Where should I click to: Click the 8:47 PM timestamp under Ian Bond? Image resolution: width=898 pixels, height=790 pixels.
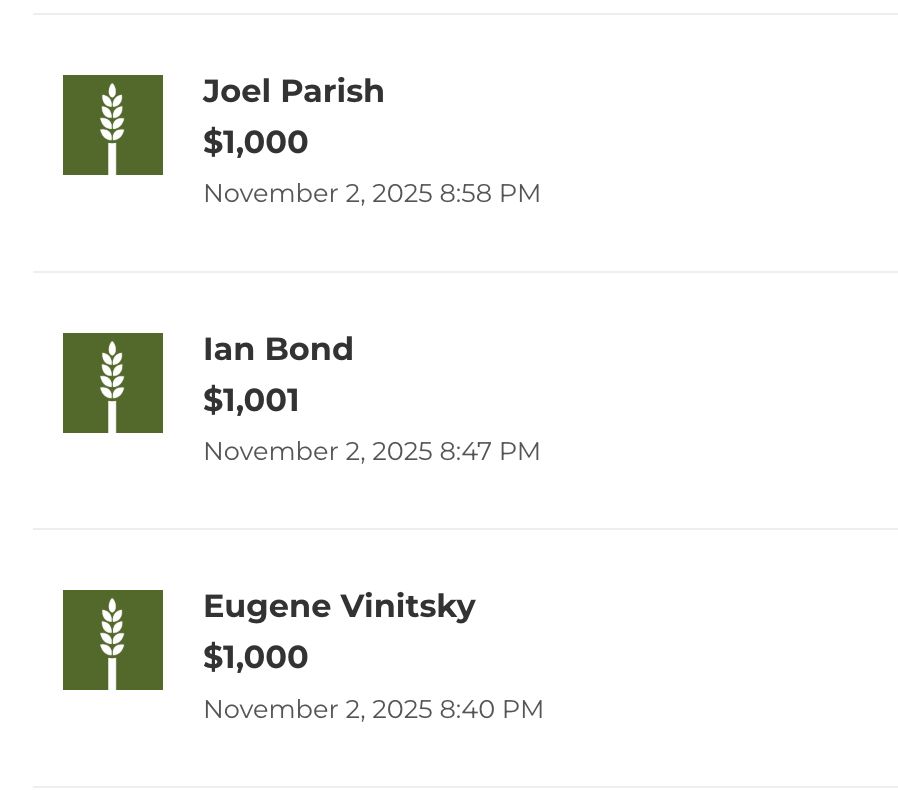tap(372, 451)
